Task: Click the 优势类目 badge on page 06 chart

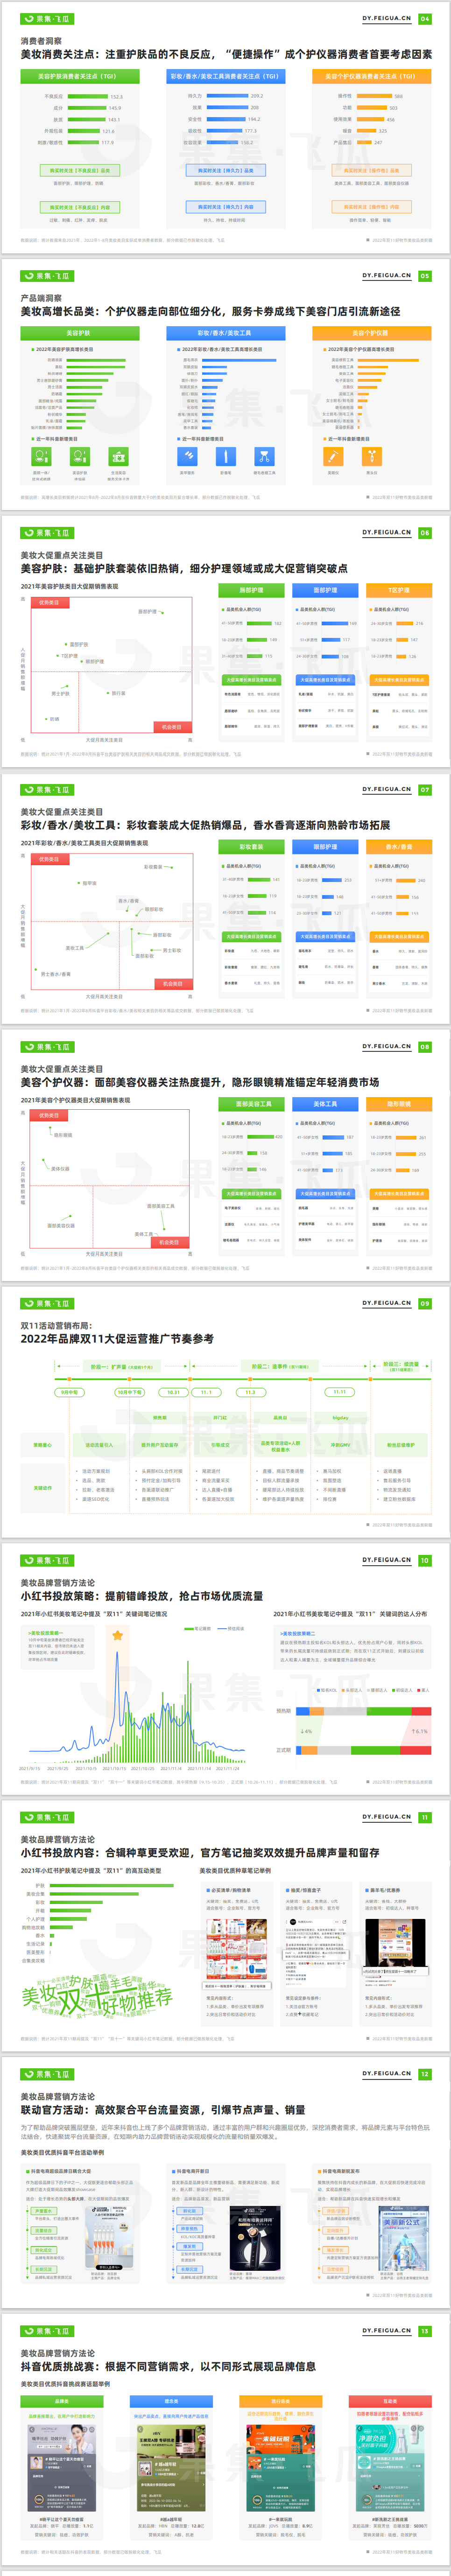Action: point(49,603)
